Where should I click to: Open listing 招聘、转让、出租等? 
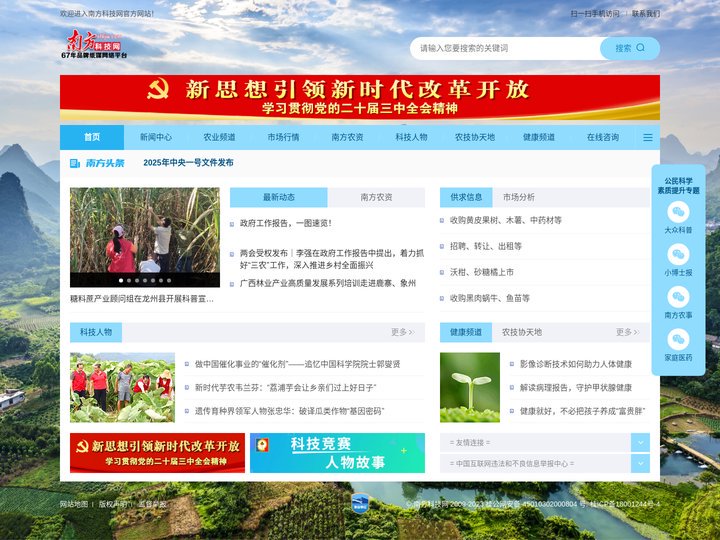(x=486, y=247)
